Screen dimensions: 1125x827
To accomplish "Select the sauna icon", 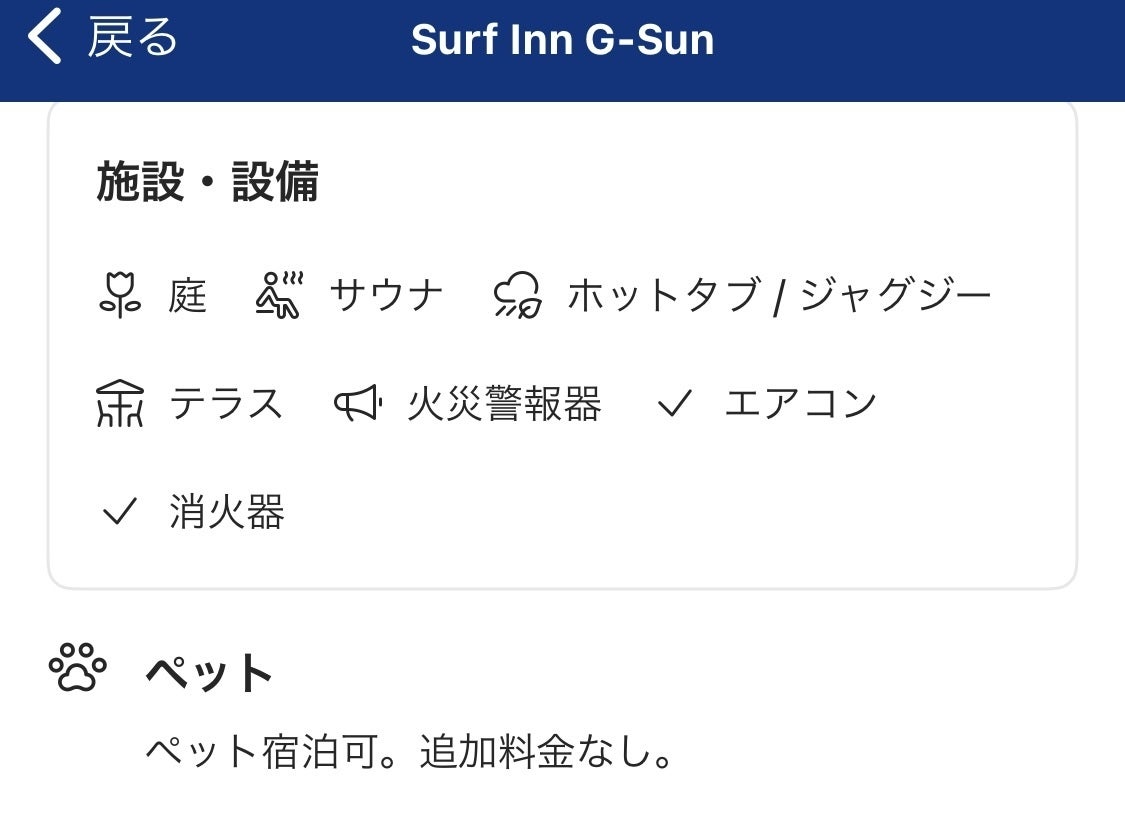I will 279,296.
